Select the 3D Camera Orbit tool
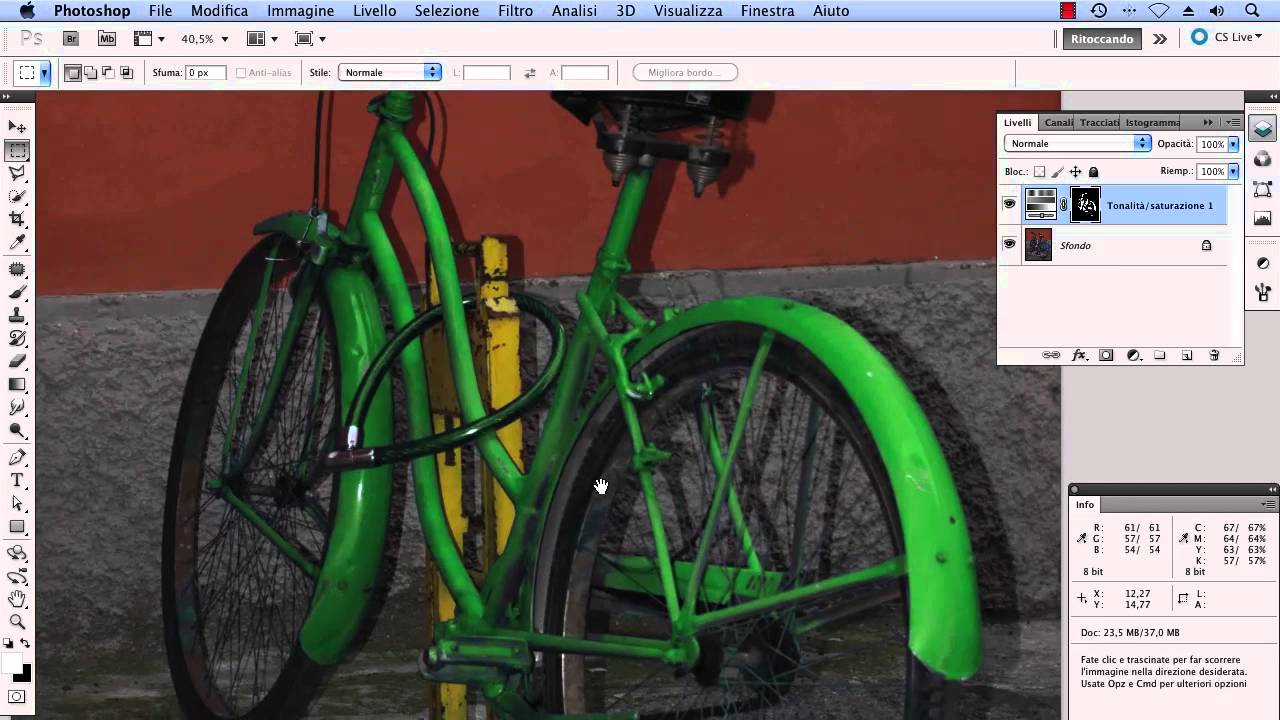 point(17,576)
